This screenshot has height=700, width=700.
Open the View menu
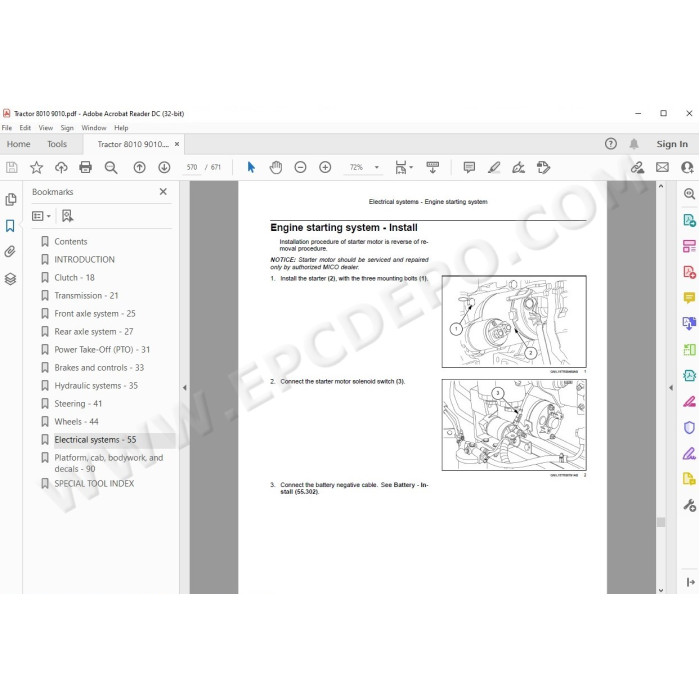pyautogui.click(x=46, y=128)
